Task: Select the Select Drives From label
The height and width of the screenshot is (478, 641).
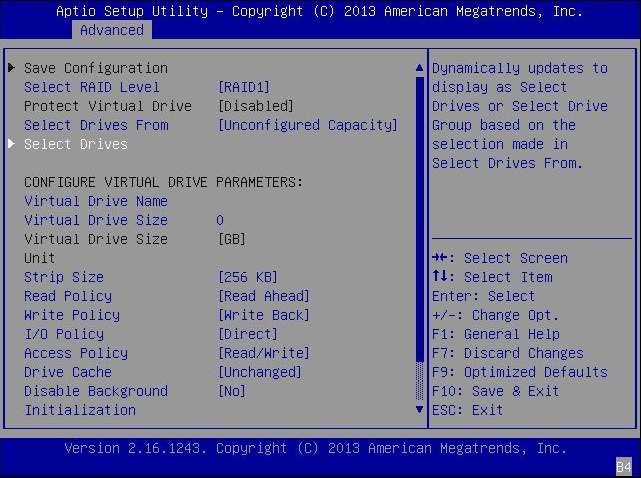Action: coord(96,125)
